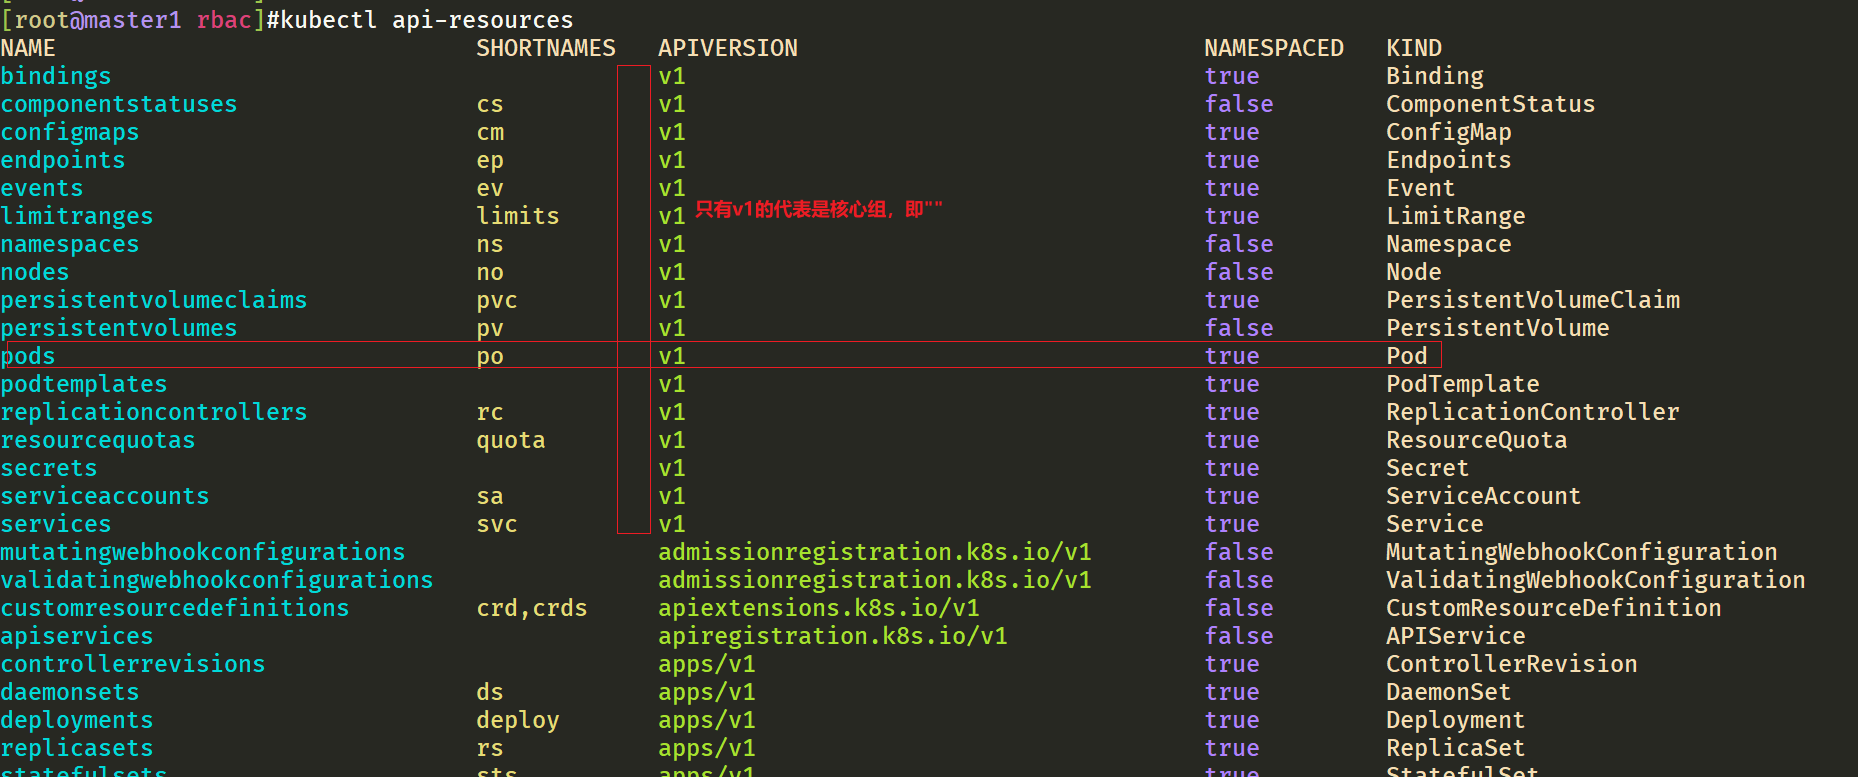Select the 'daemonsets' resource name
Viewport: 1858px width, 777px height.
70,692
